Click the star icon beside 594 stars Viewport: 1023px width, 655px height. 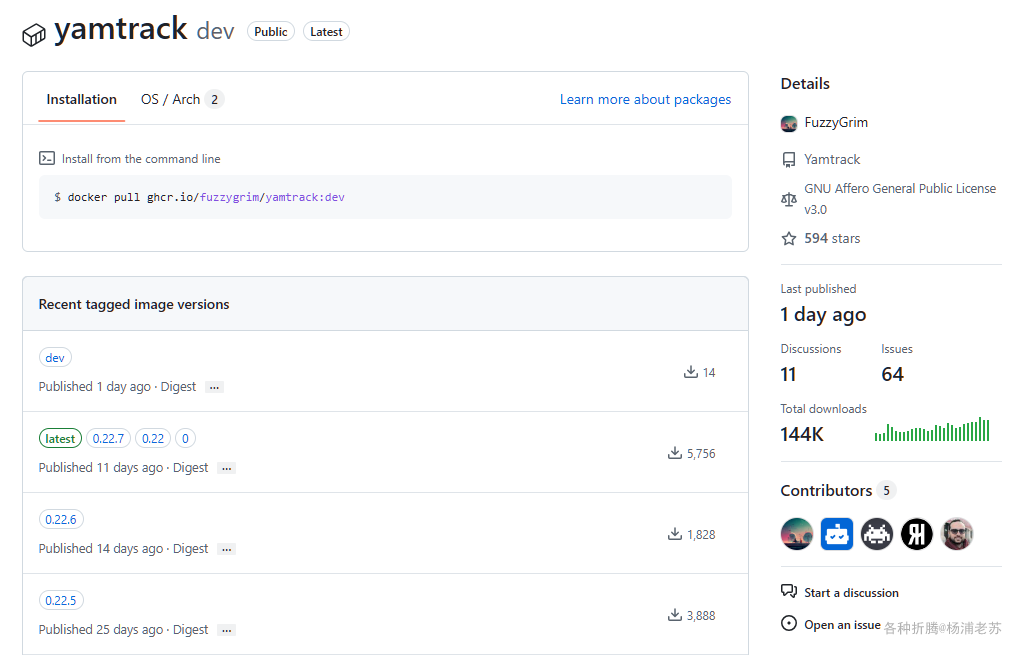tap(789, 239)
